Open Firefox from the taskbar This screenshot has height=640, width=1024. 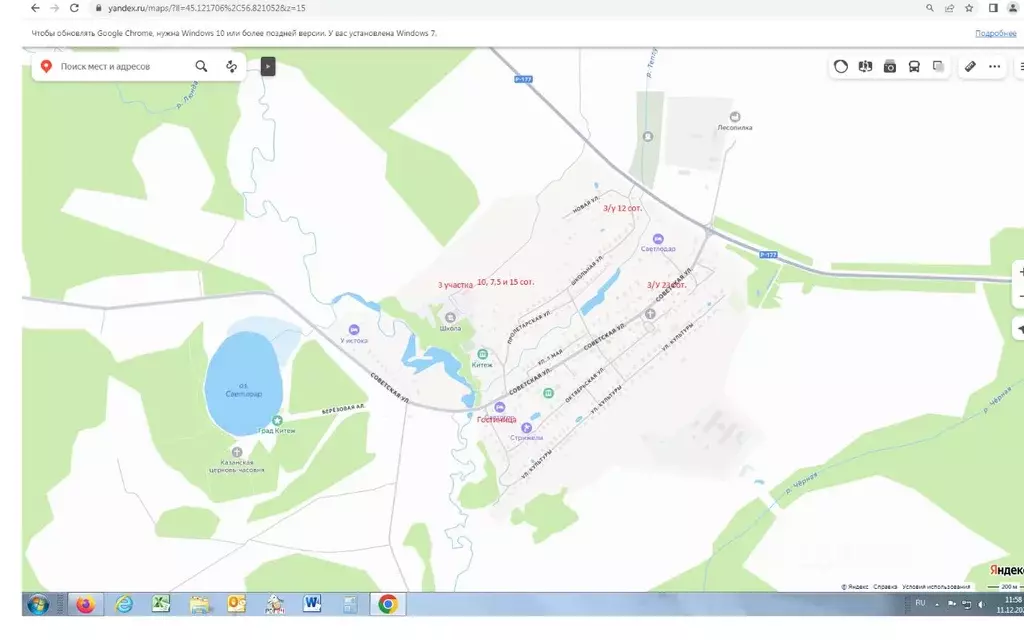86,605
